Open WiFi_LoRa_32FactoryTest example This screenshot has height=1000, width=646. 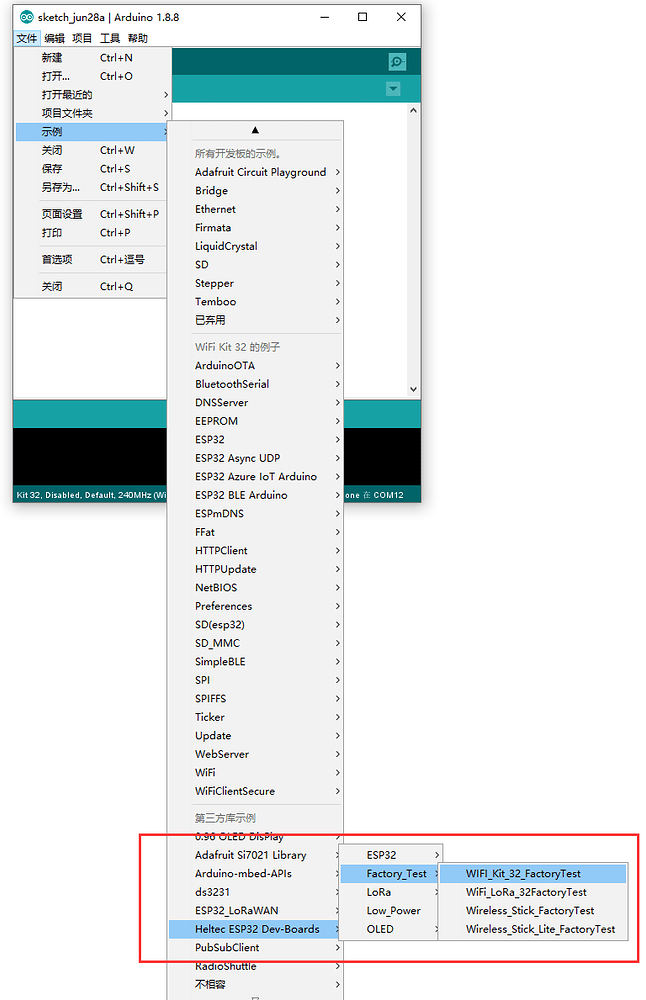pyautogui.click(x=526, y=892)
